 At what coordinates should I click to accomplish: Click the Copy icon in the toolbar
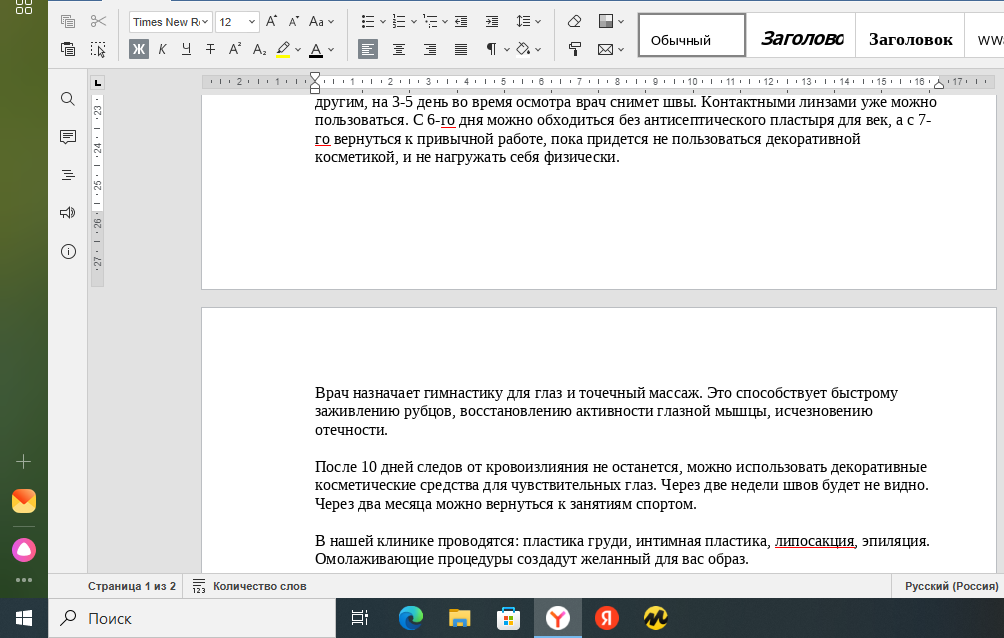pos(67,22)
